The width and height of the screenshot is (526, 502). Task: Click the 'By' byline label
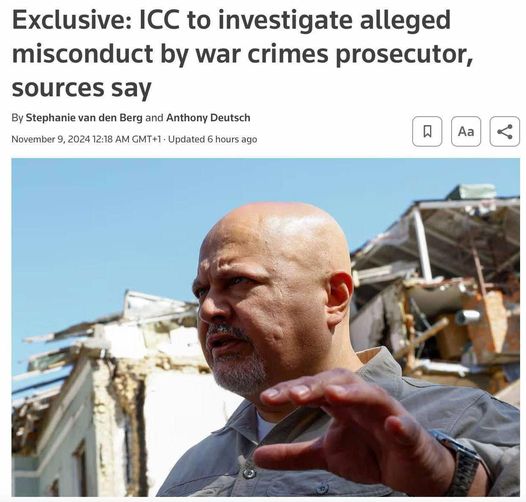pos(17,118)
